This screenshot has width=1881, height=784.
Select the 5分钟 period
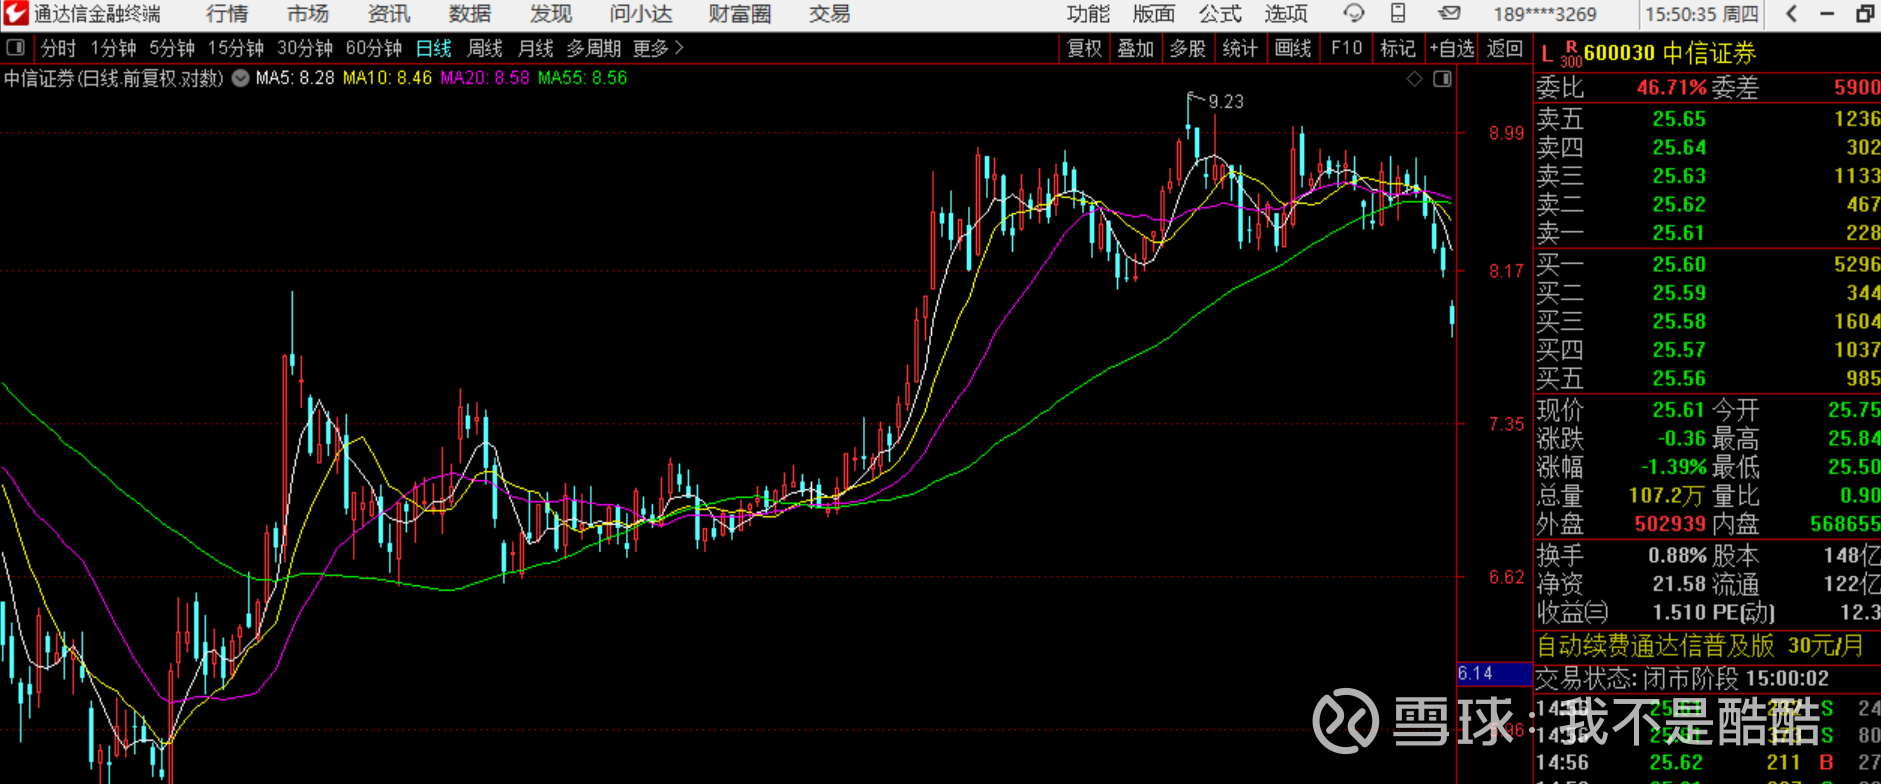(172, 48)
